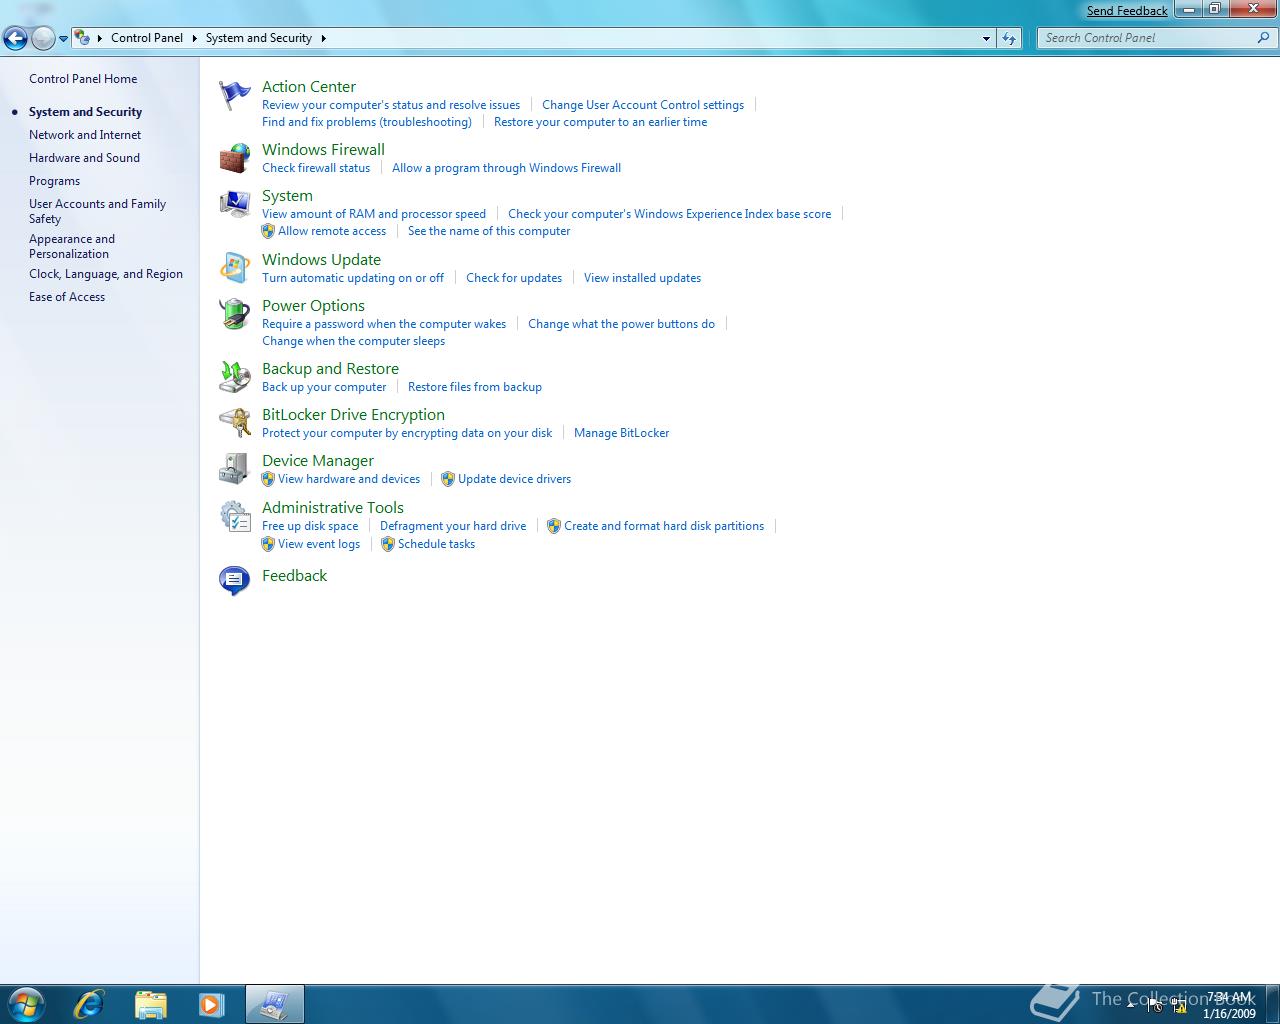The height and width of the screenshot is (1024, 1280).
Task: Click the Feedback speech bubble icon
Action: pyautogui.click(x=235, y=580)
